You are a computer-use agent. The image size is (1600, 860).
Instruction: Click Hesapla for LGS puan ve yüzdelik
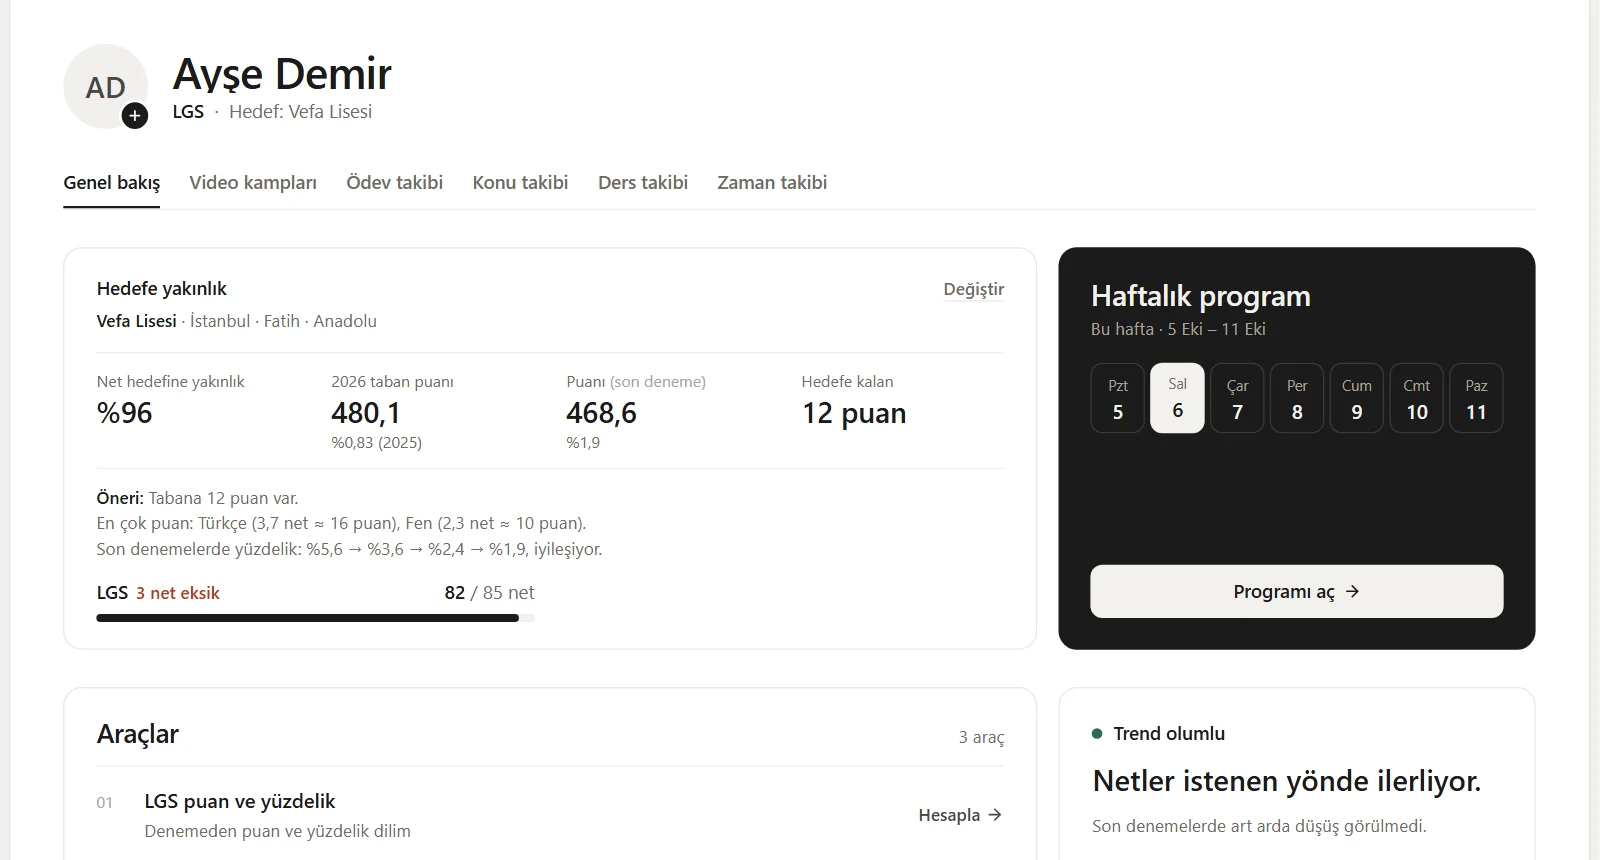(960, 815)
